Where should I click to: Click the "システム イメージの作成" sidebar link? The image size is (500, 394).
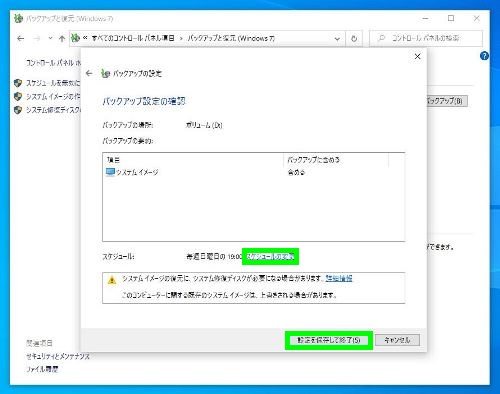[53, 96]
